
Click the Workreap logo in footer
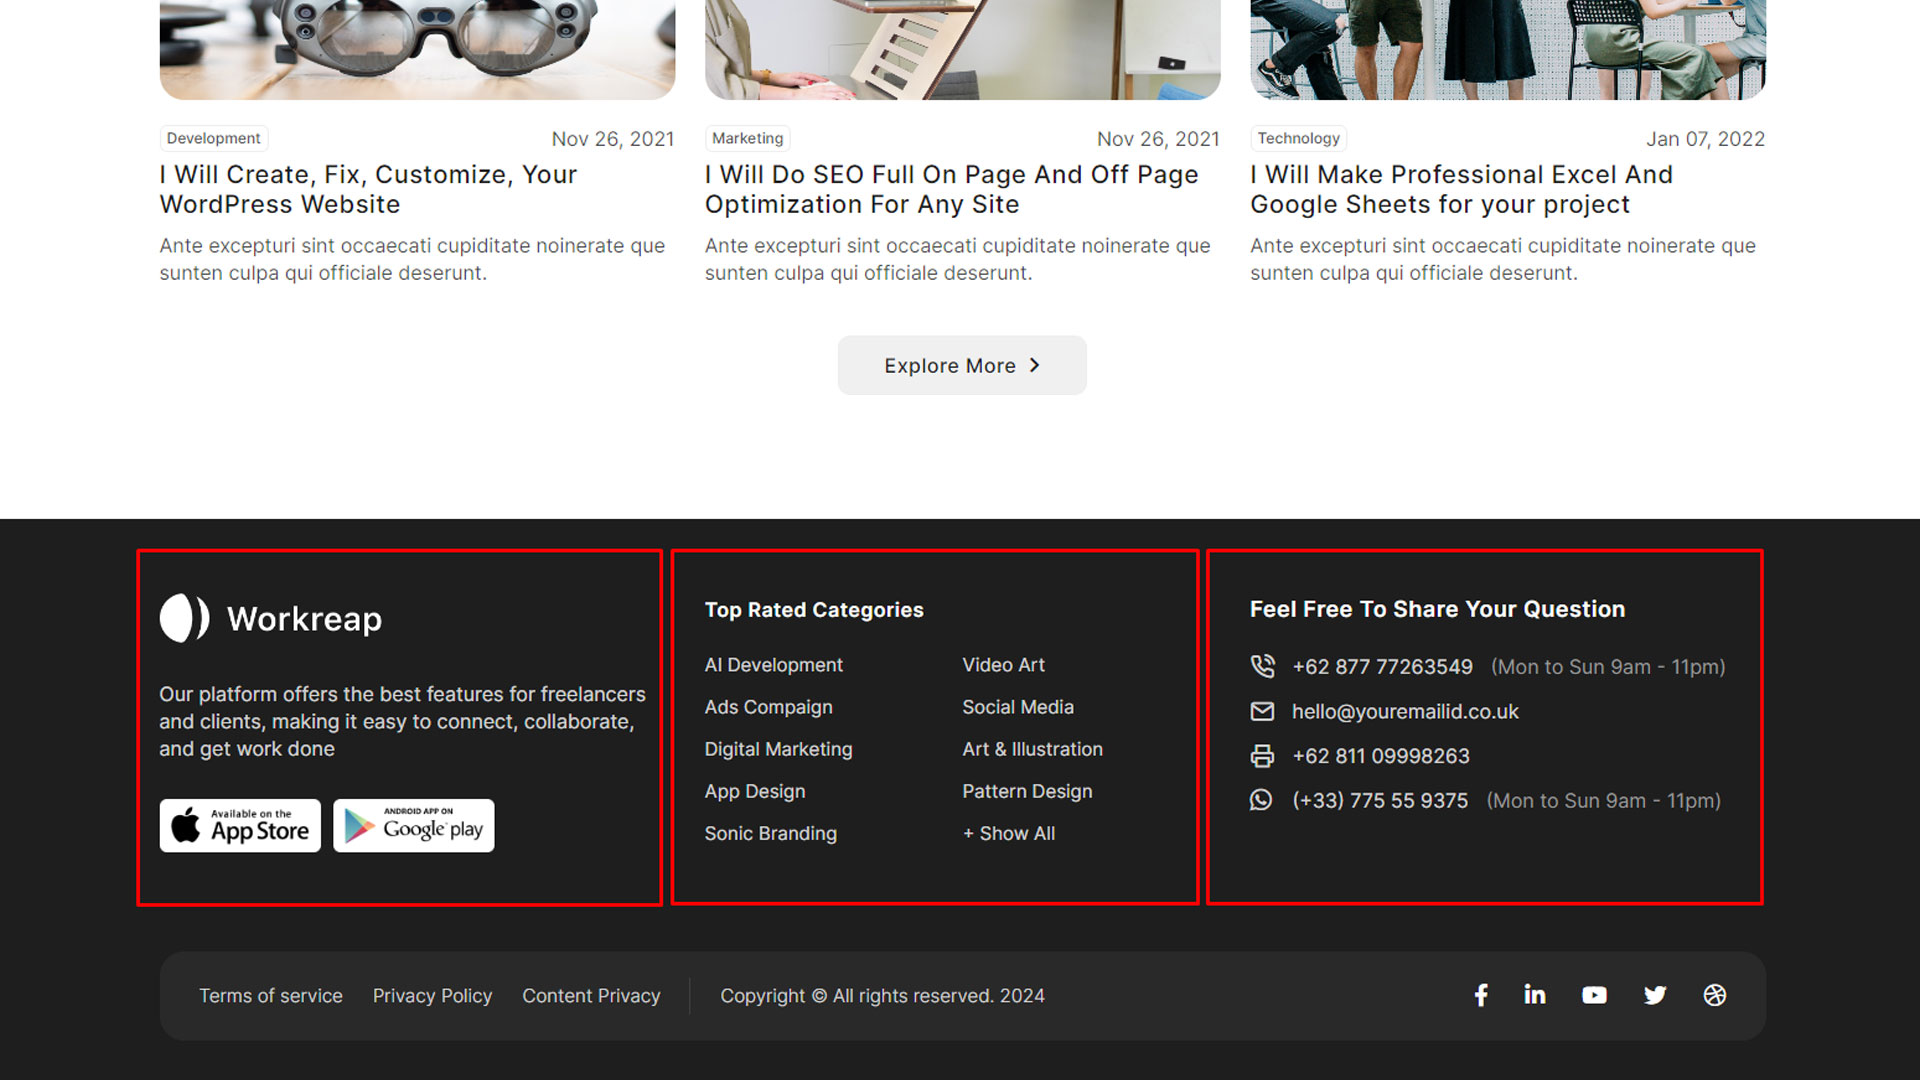click(271, 619)
